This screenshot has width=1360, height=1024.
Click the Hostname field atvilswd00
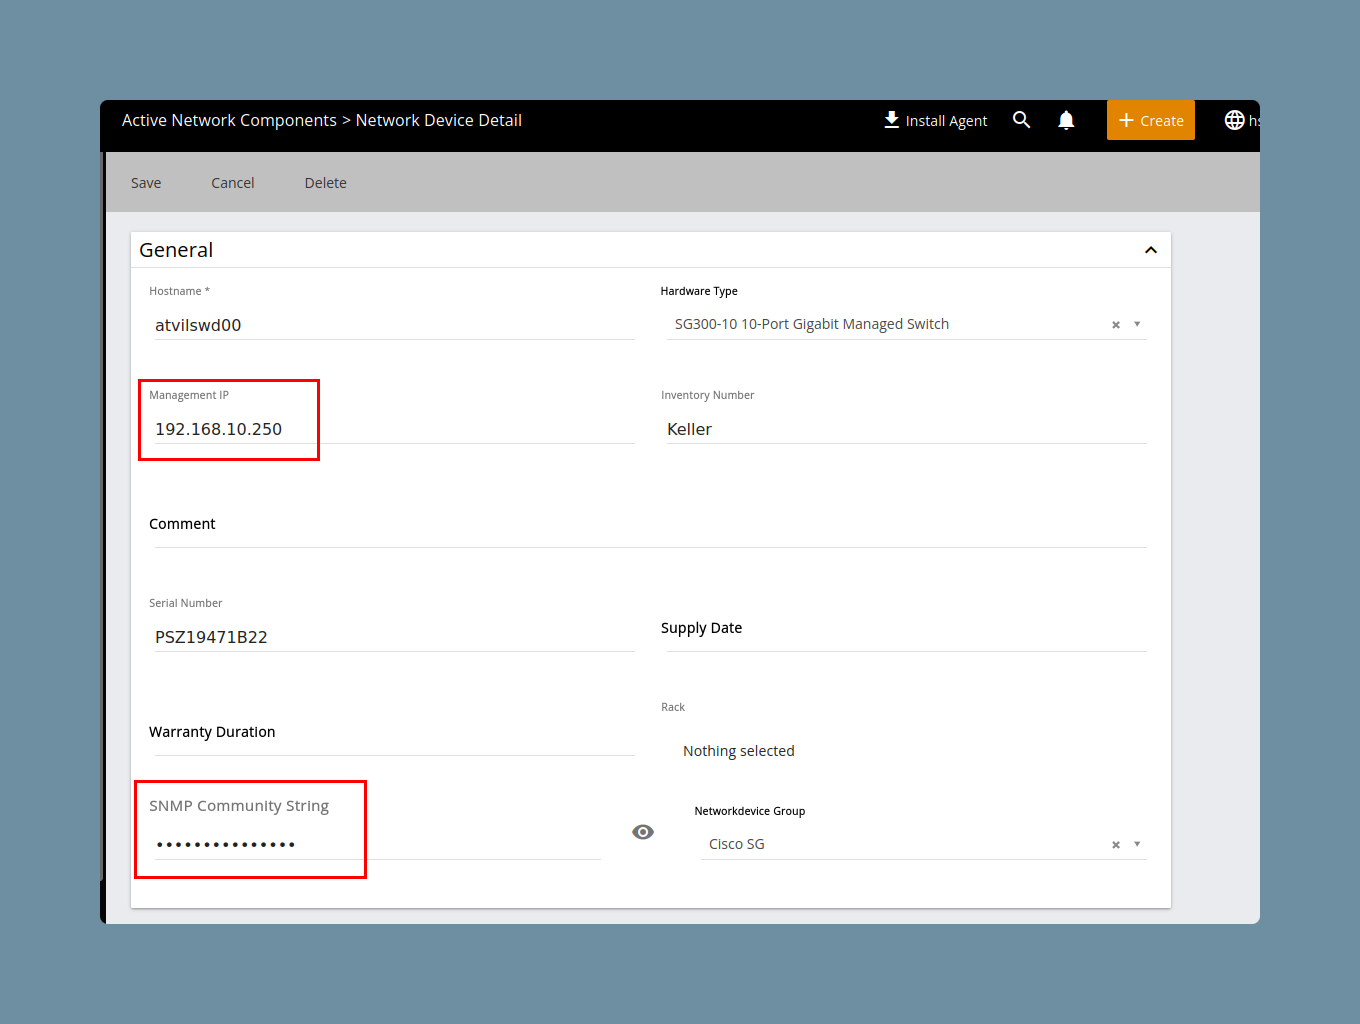pos(394,325)
